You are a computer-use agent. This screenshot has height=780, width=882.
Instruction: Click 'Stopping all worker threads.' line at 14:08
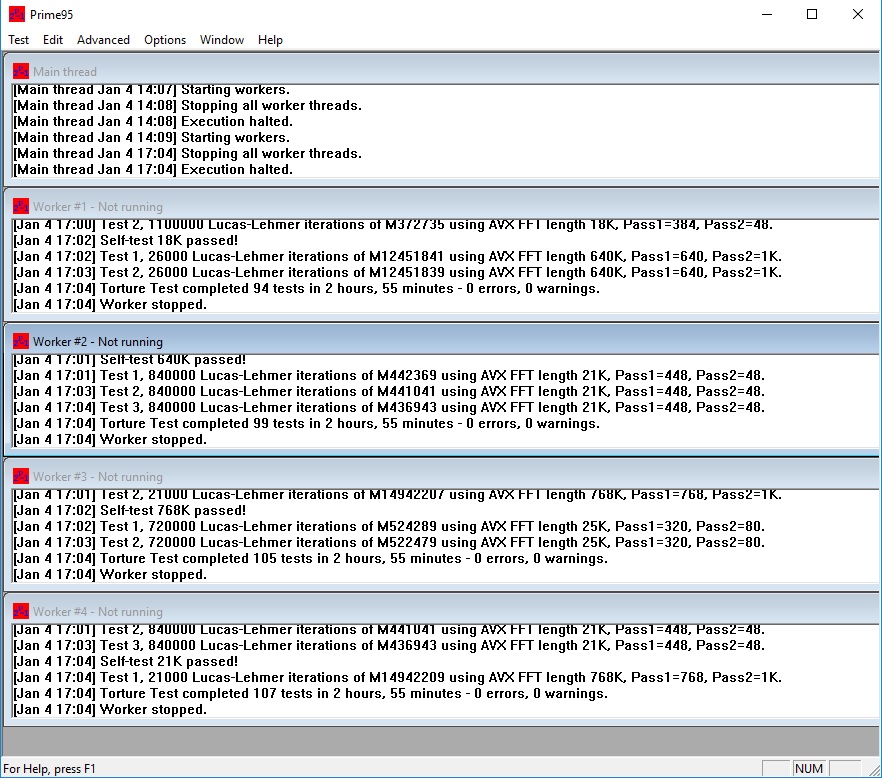click(188, 106)
